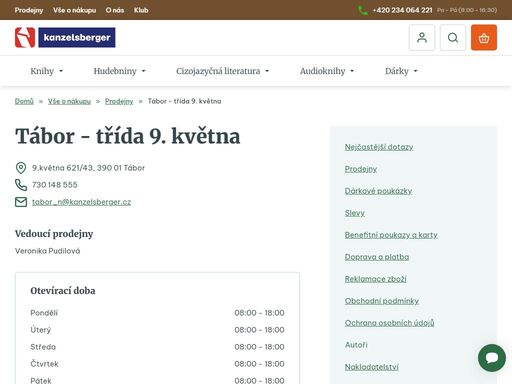This screenshot has width=512, height=384.
Task: Open Reklamace zboží link
Action: (x=375, y=279)
